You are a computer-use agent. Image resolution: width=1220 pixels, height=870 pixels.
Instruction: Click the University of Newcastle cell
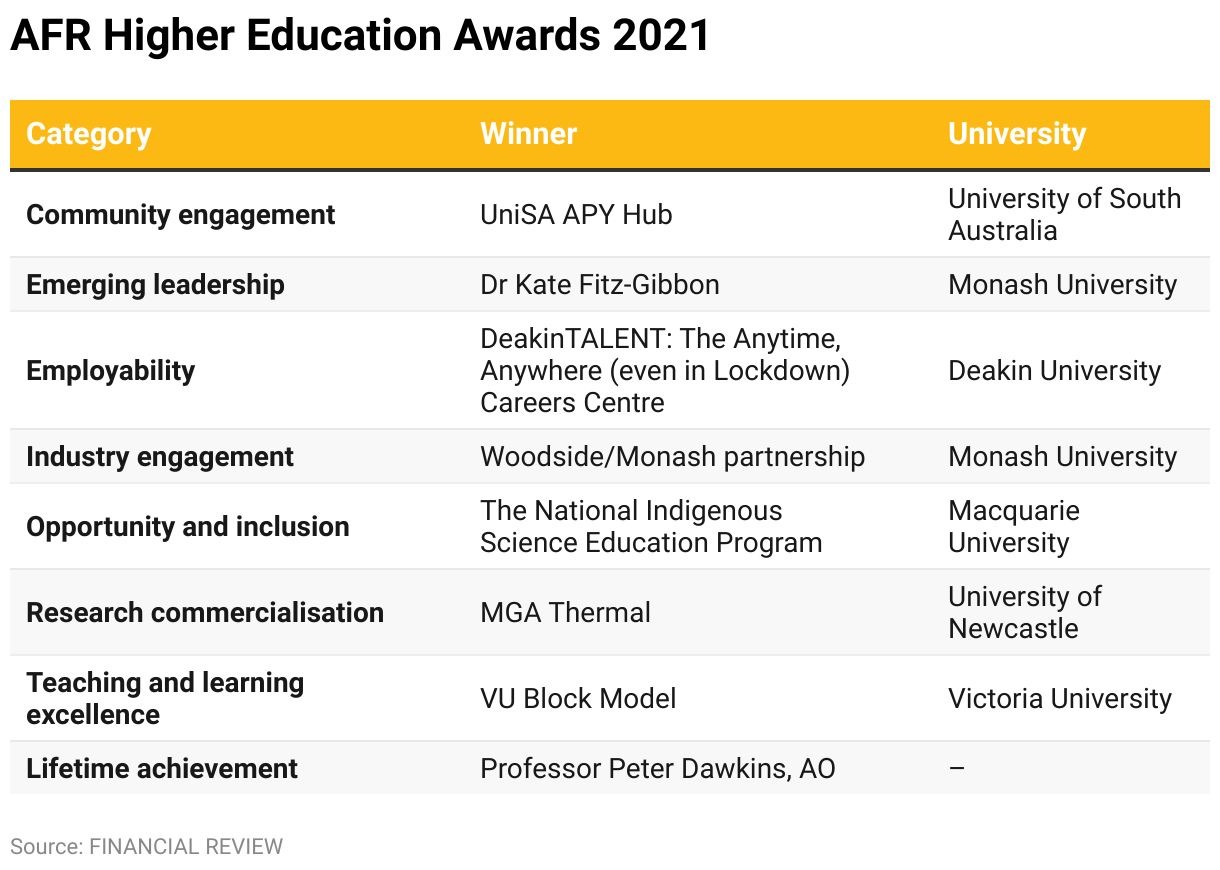coord(1024,613)
